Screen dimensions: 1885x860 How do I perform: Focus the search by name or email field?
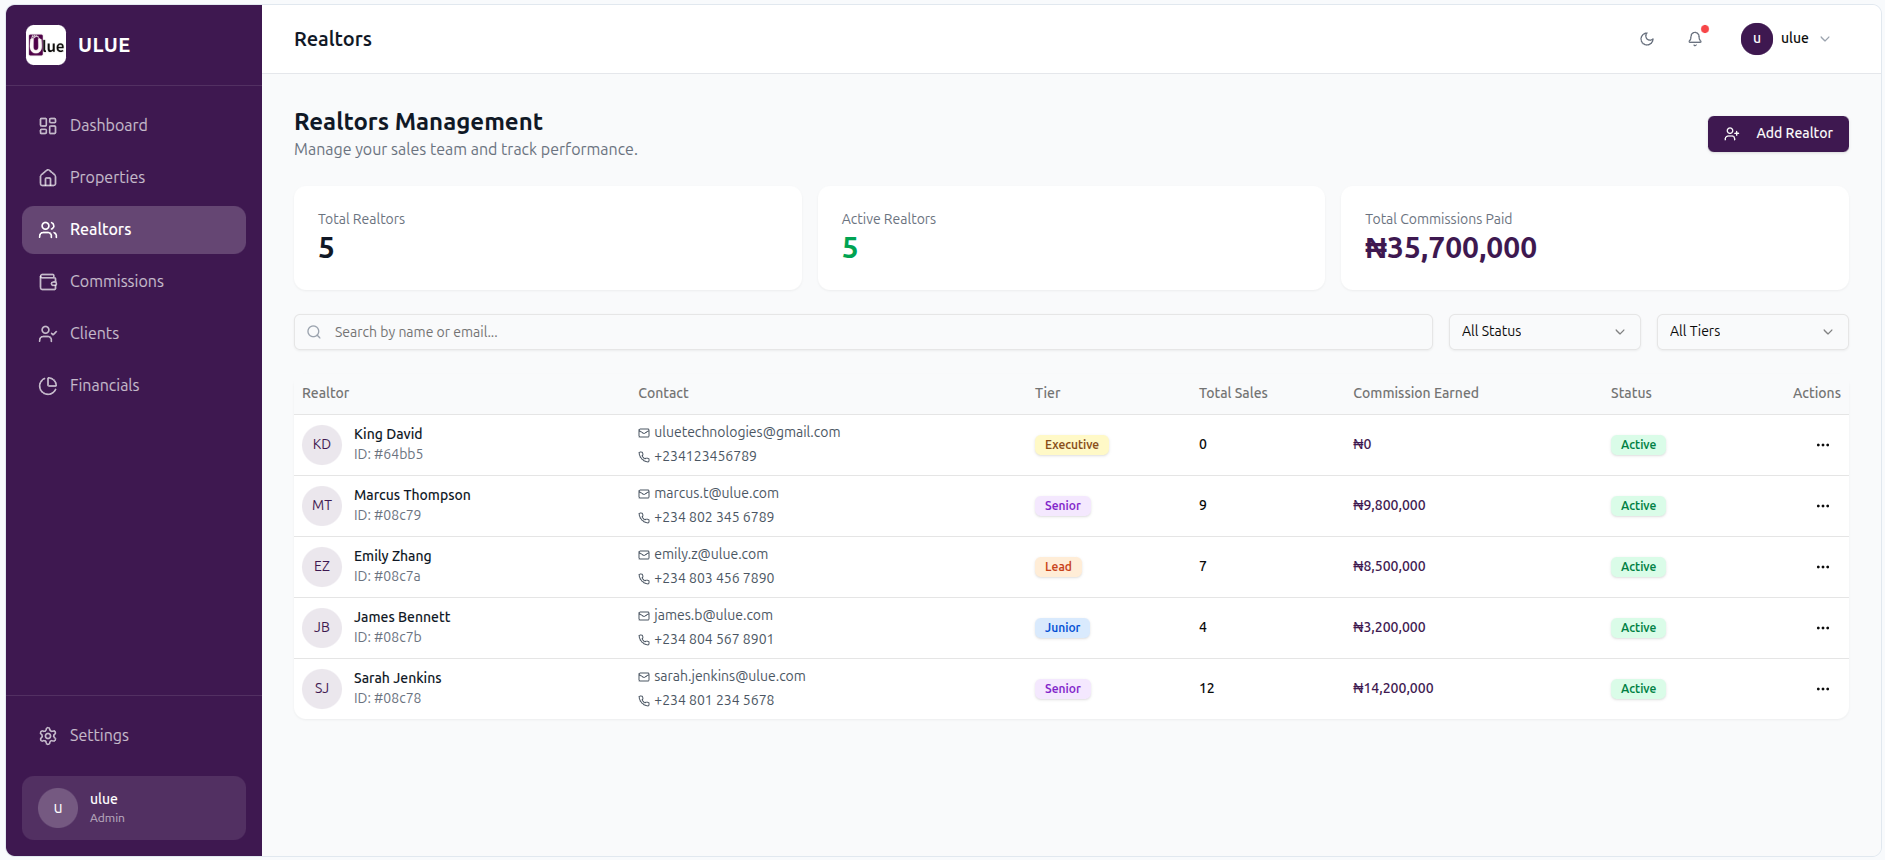pyautogui.click(x=862, y=332)
